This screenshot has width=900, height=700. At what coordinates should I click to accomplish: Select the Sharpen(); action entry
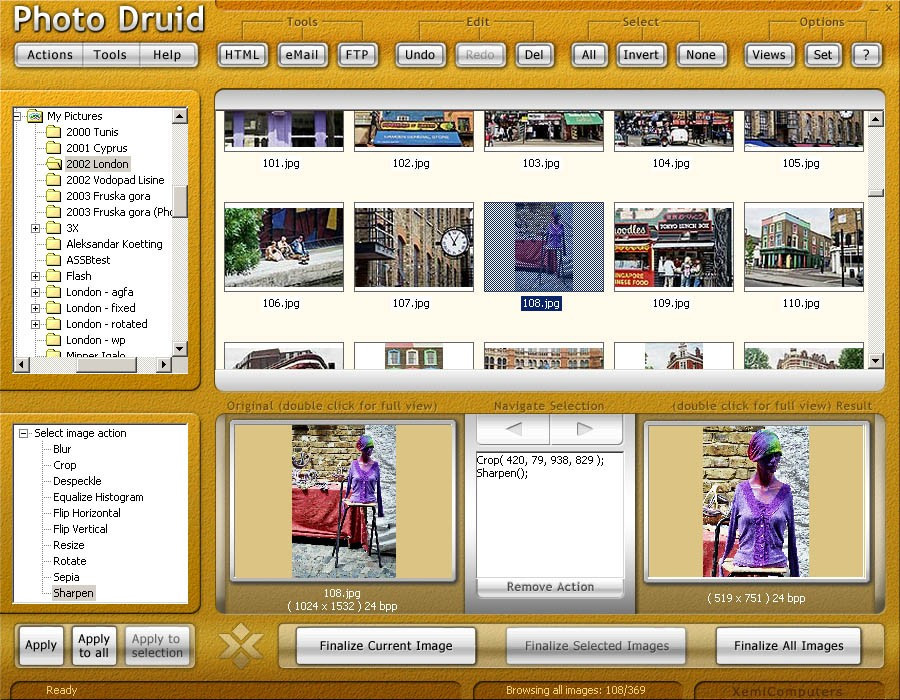[x=502, y=473]
